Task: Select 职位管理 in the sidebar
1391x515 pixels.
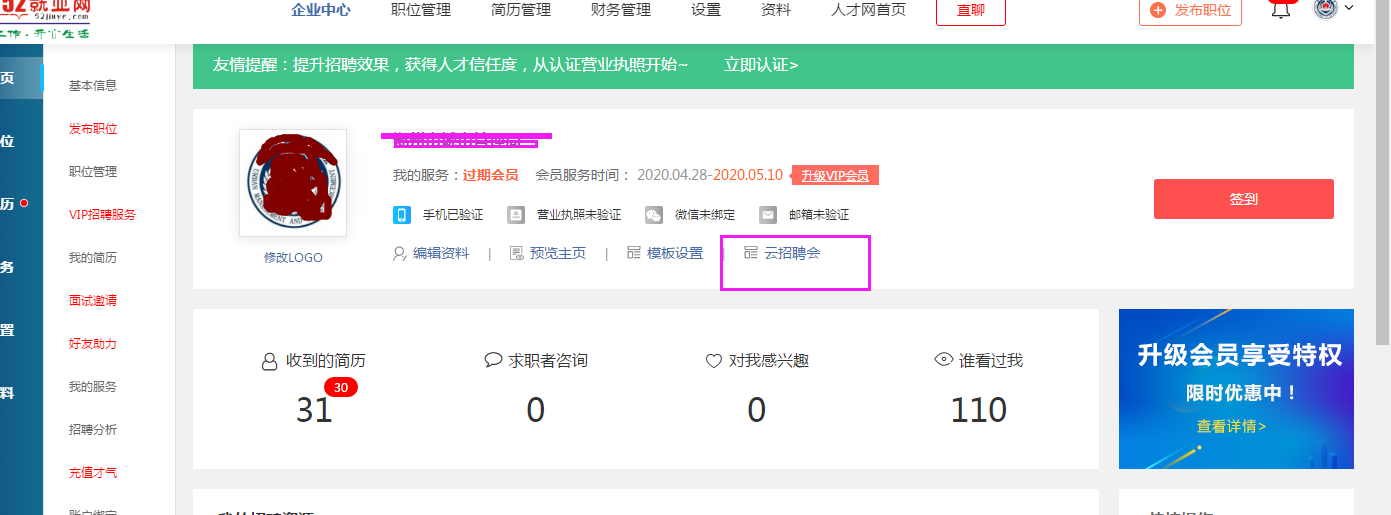Action: point(93,172)
